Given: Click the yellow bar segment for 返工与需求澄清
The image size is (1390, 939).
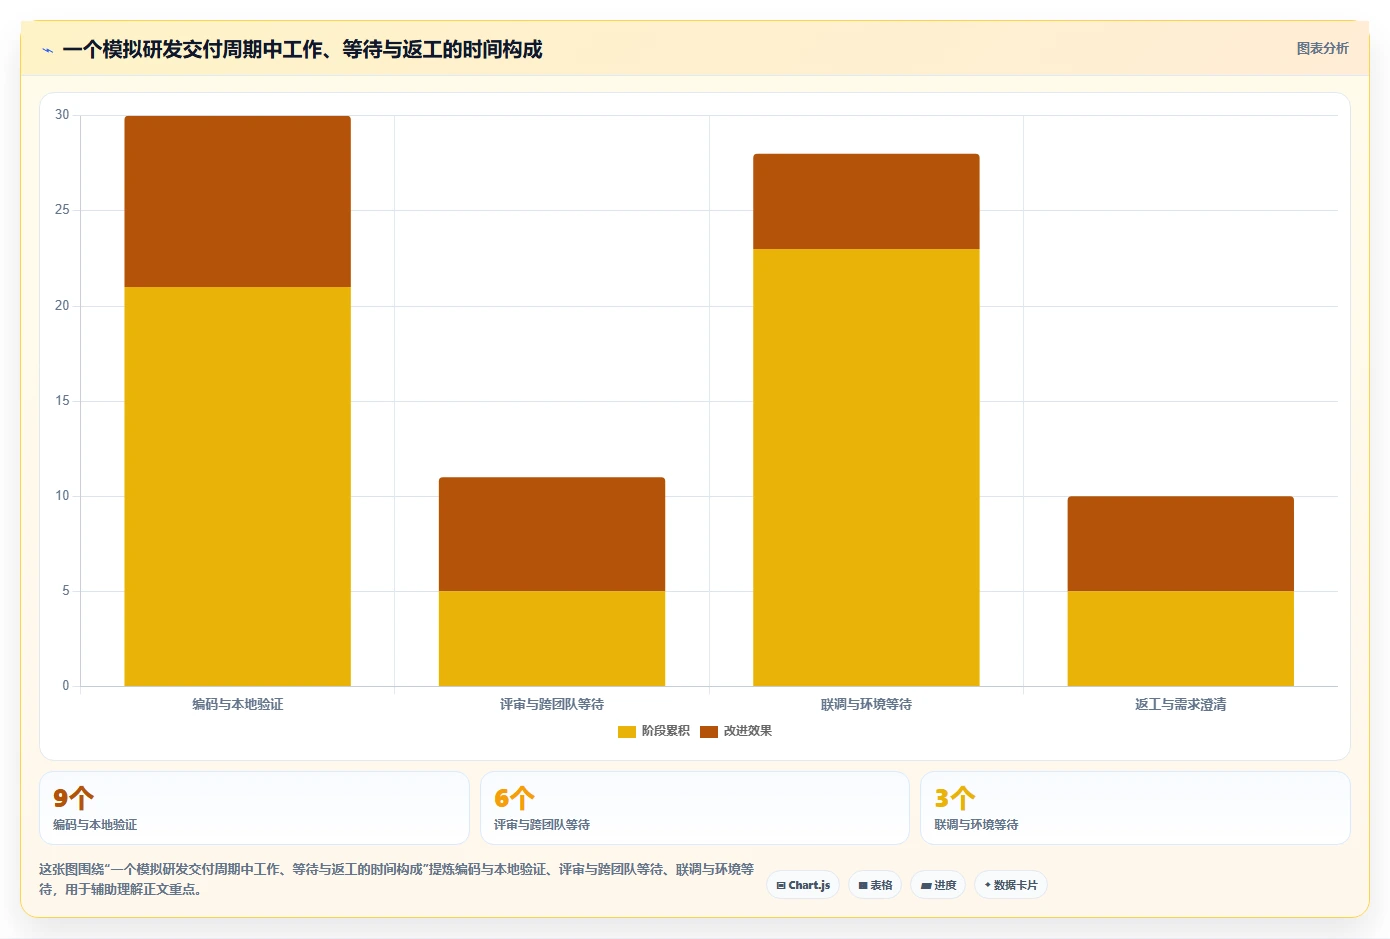Looking at the screenshot, I should coord(1181,638).
